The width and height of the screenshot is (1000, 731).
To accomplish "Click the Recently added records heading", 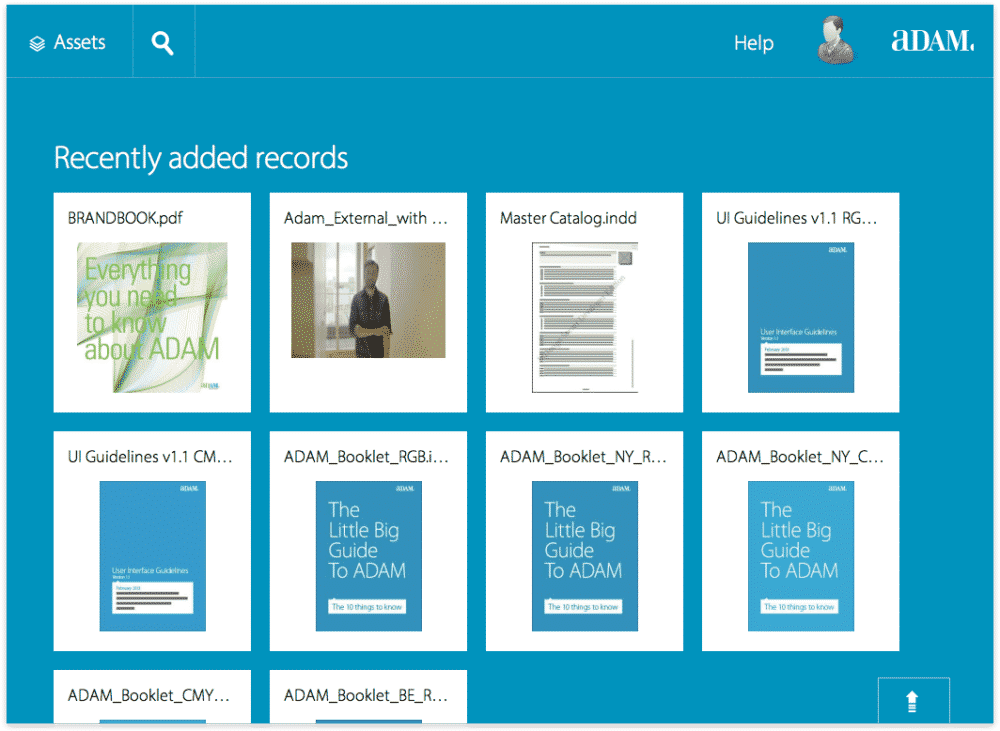I will (x=201, y=158).
